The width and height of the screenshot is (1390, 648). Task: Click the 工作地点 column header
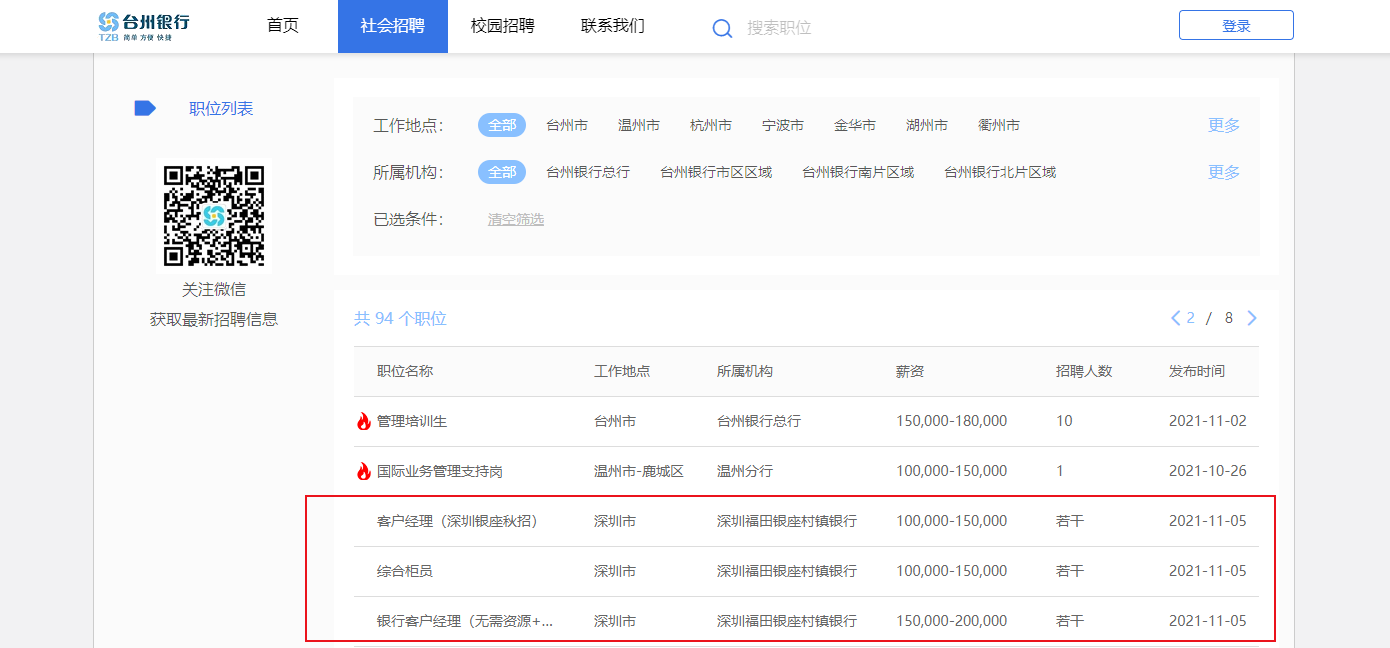tap(622, 371)
